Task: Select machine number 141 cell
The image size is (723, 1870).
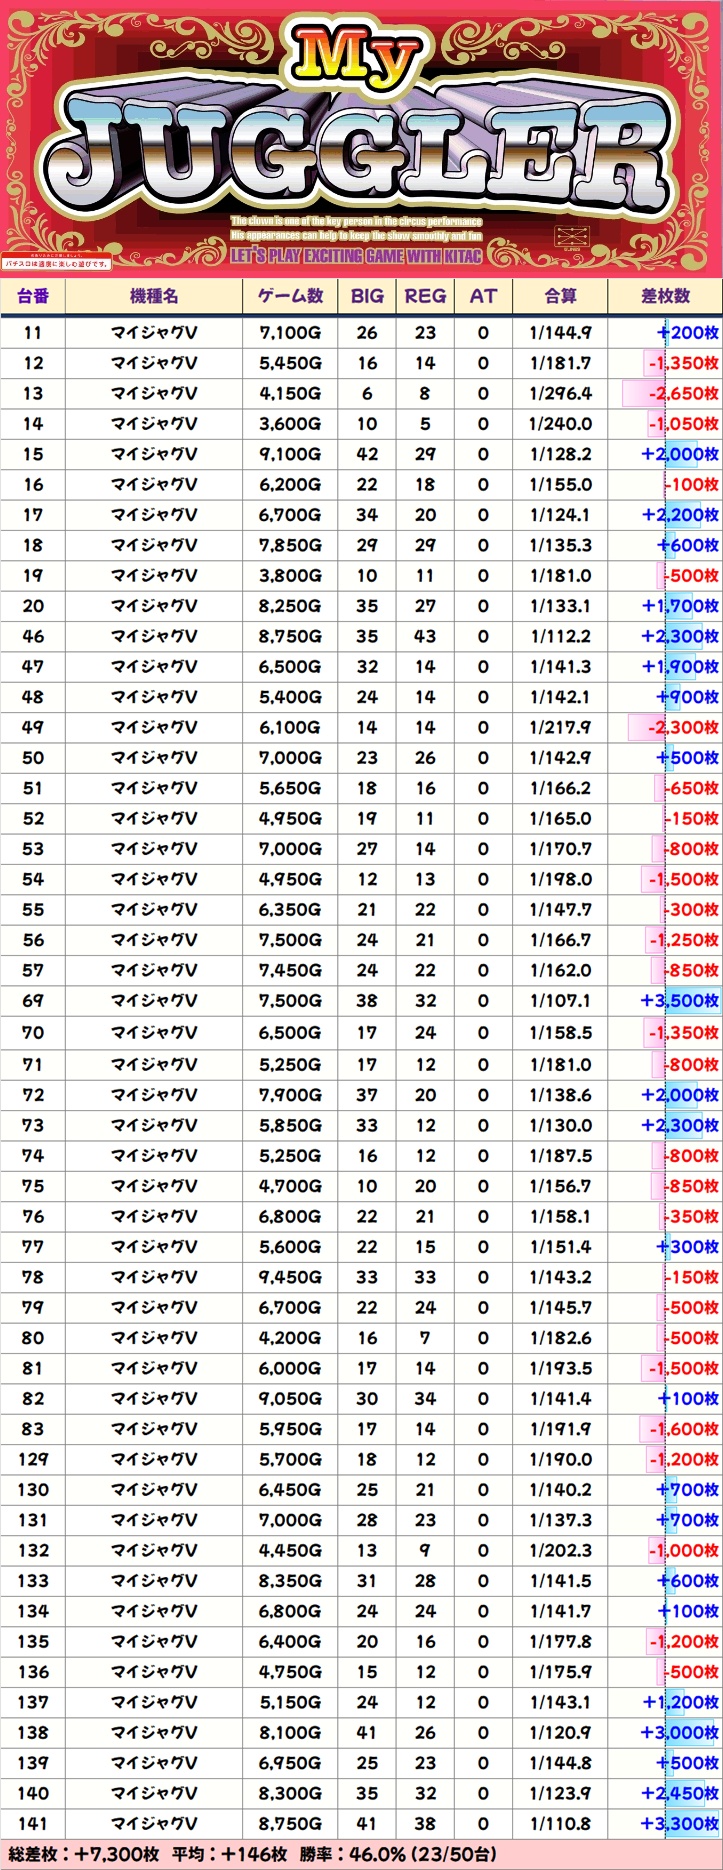Action: tap(33, 1823)
